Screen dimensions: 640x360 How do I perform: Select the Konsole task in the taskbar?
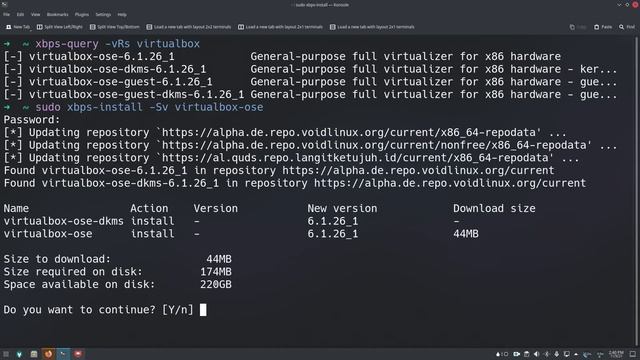(x=63, y=354)
